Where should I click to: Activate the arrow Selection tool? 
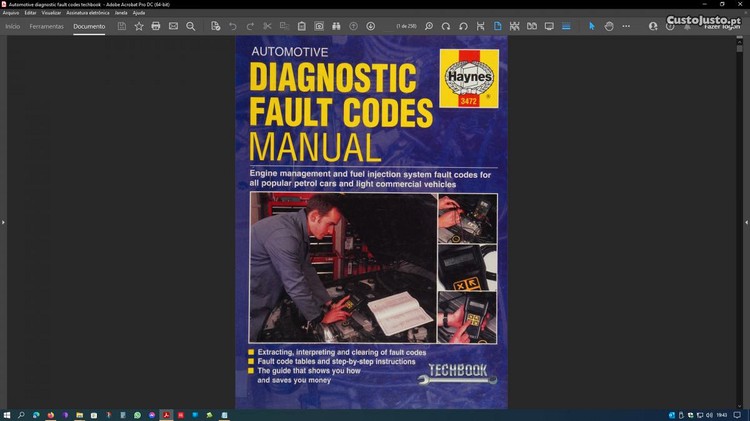[591, 26]
